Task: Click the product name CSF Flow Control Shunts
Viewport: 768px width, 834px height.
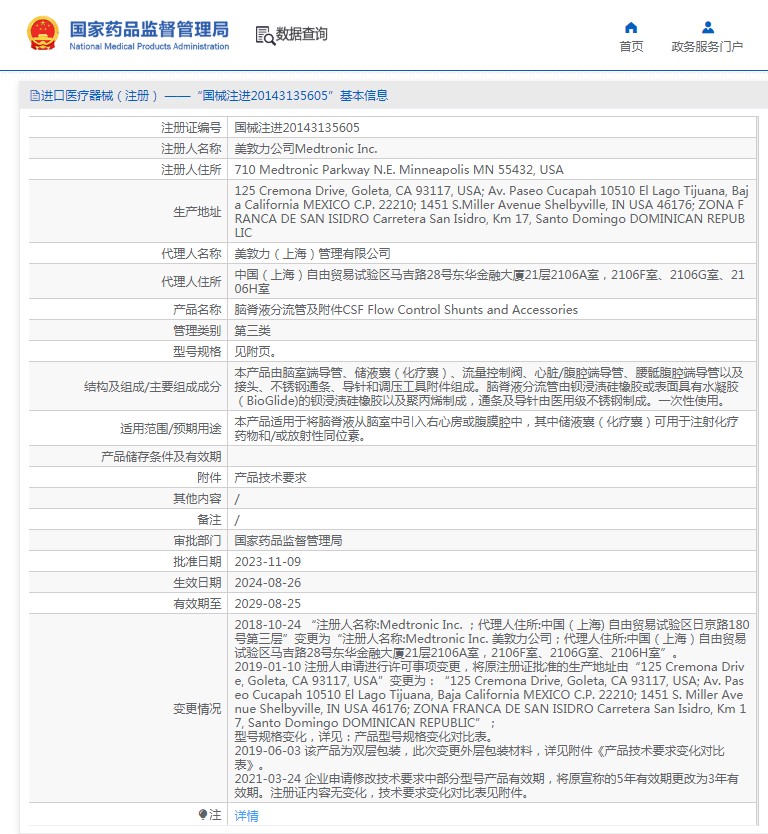Action: click(x=406, y=309)
